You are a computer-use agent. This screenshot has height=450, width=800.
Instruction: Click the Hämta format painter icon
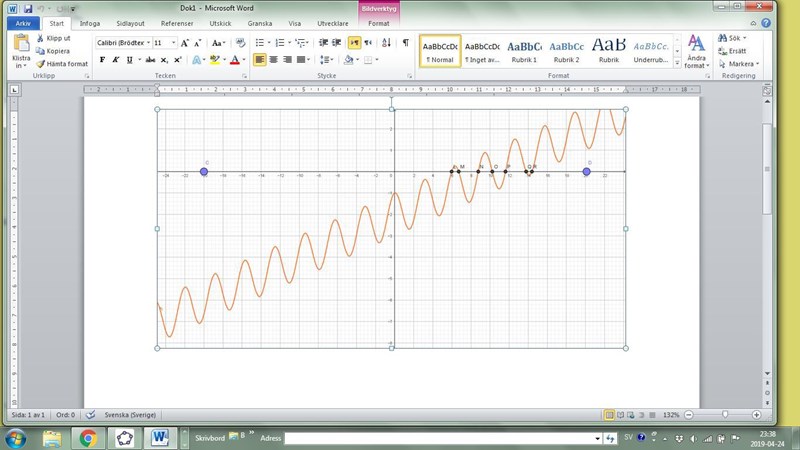tap(40, 63)
